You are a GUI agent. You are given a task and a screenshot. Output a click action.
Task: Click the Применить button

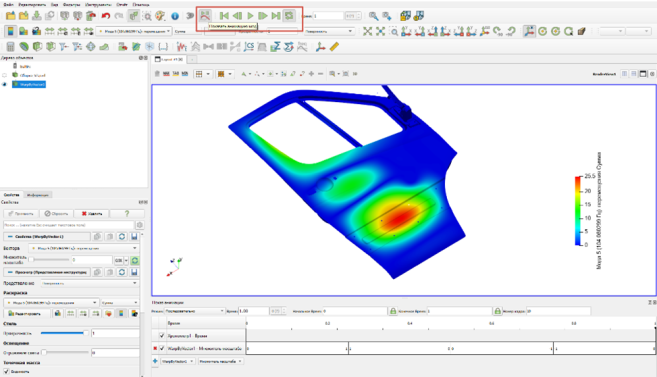21,213
